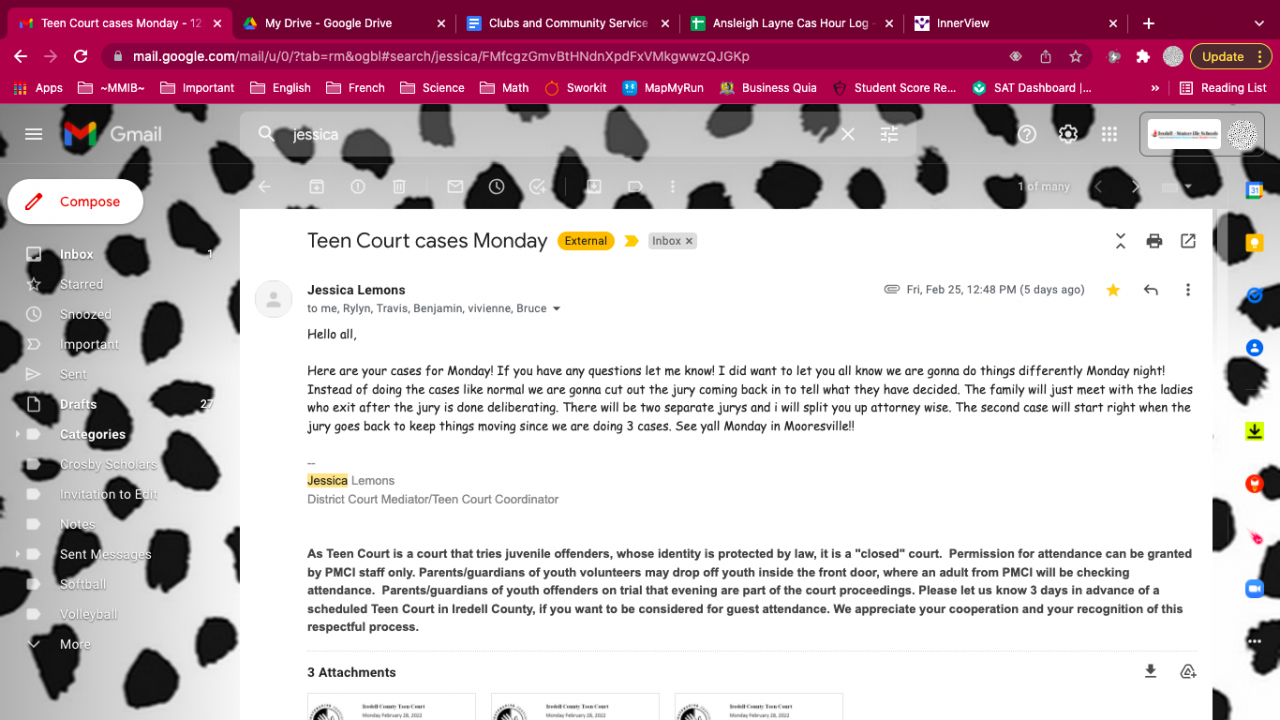
Task: Remove the Inbox label from email
Action: 689,241
